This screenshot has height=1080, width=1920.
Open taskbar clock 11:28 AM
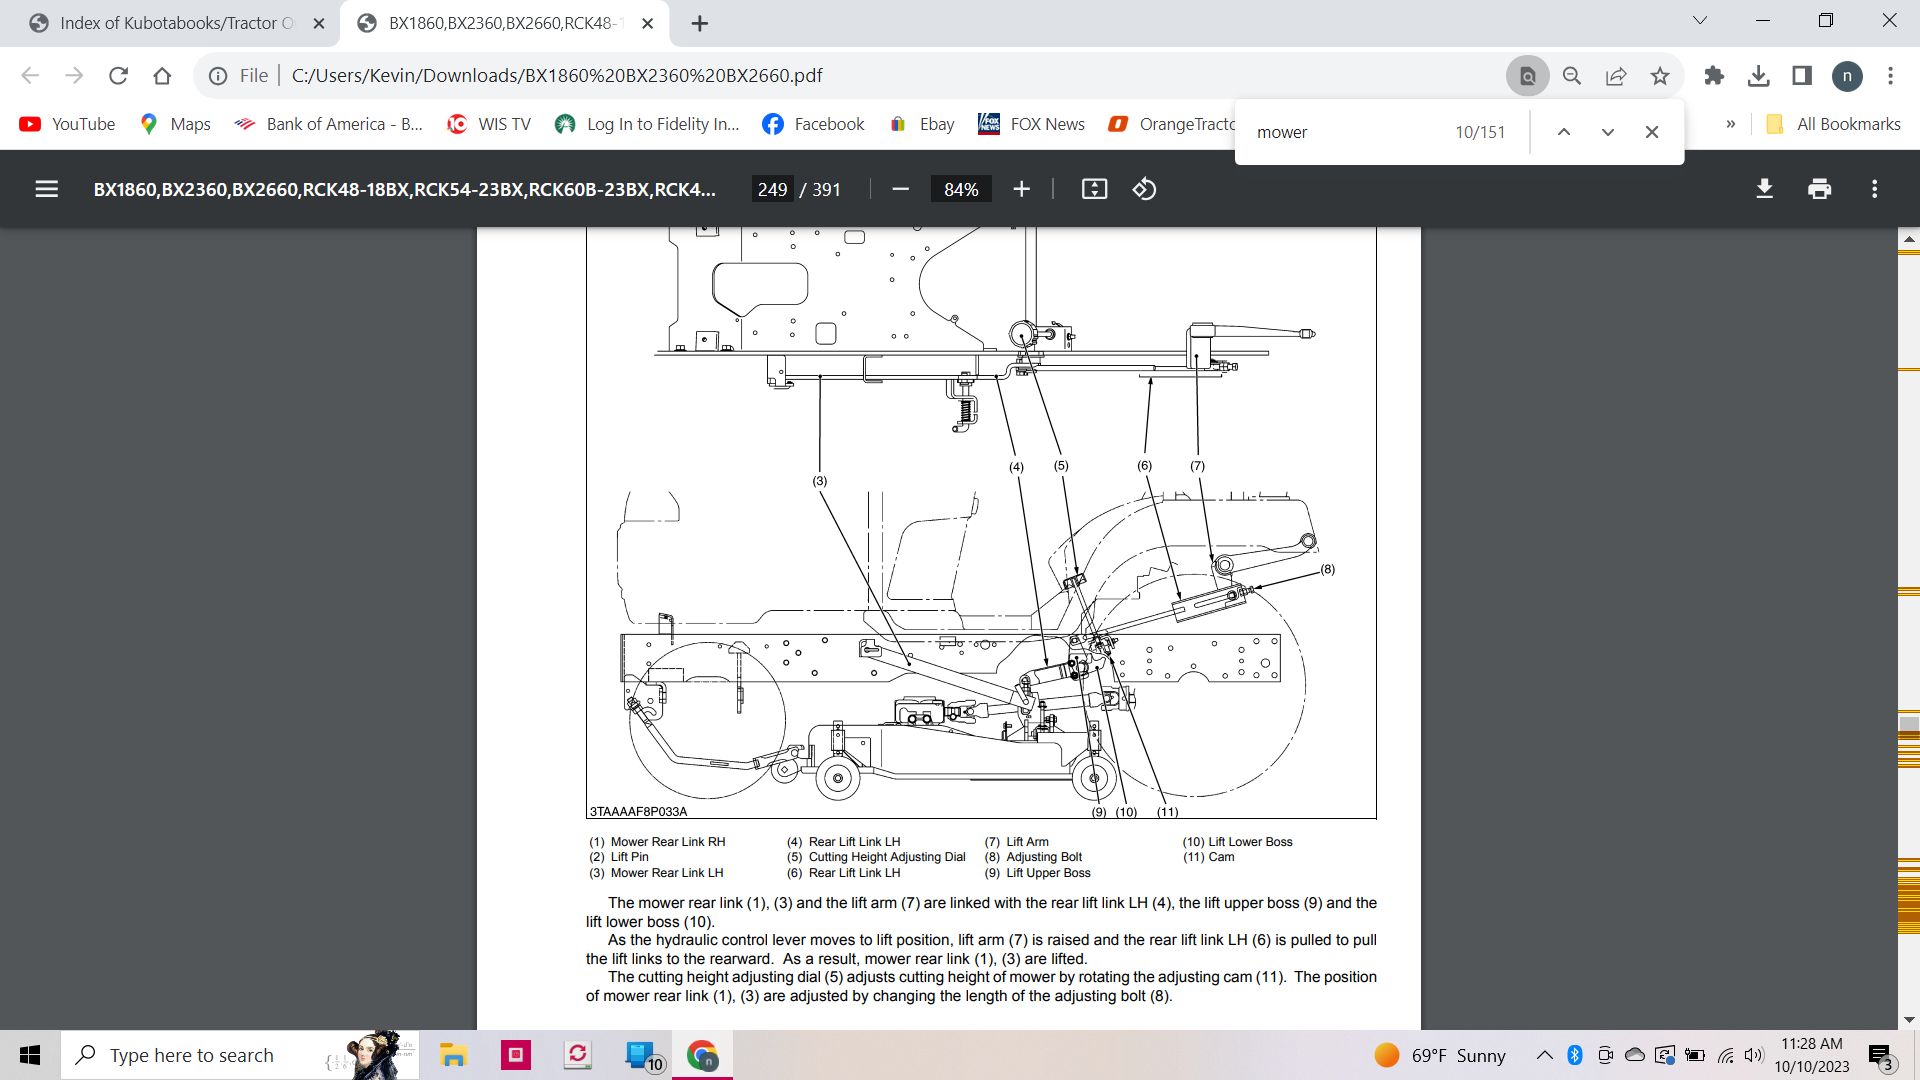1812,1055
